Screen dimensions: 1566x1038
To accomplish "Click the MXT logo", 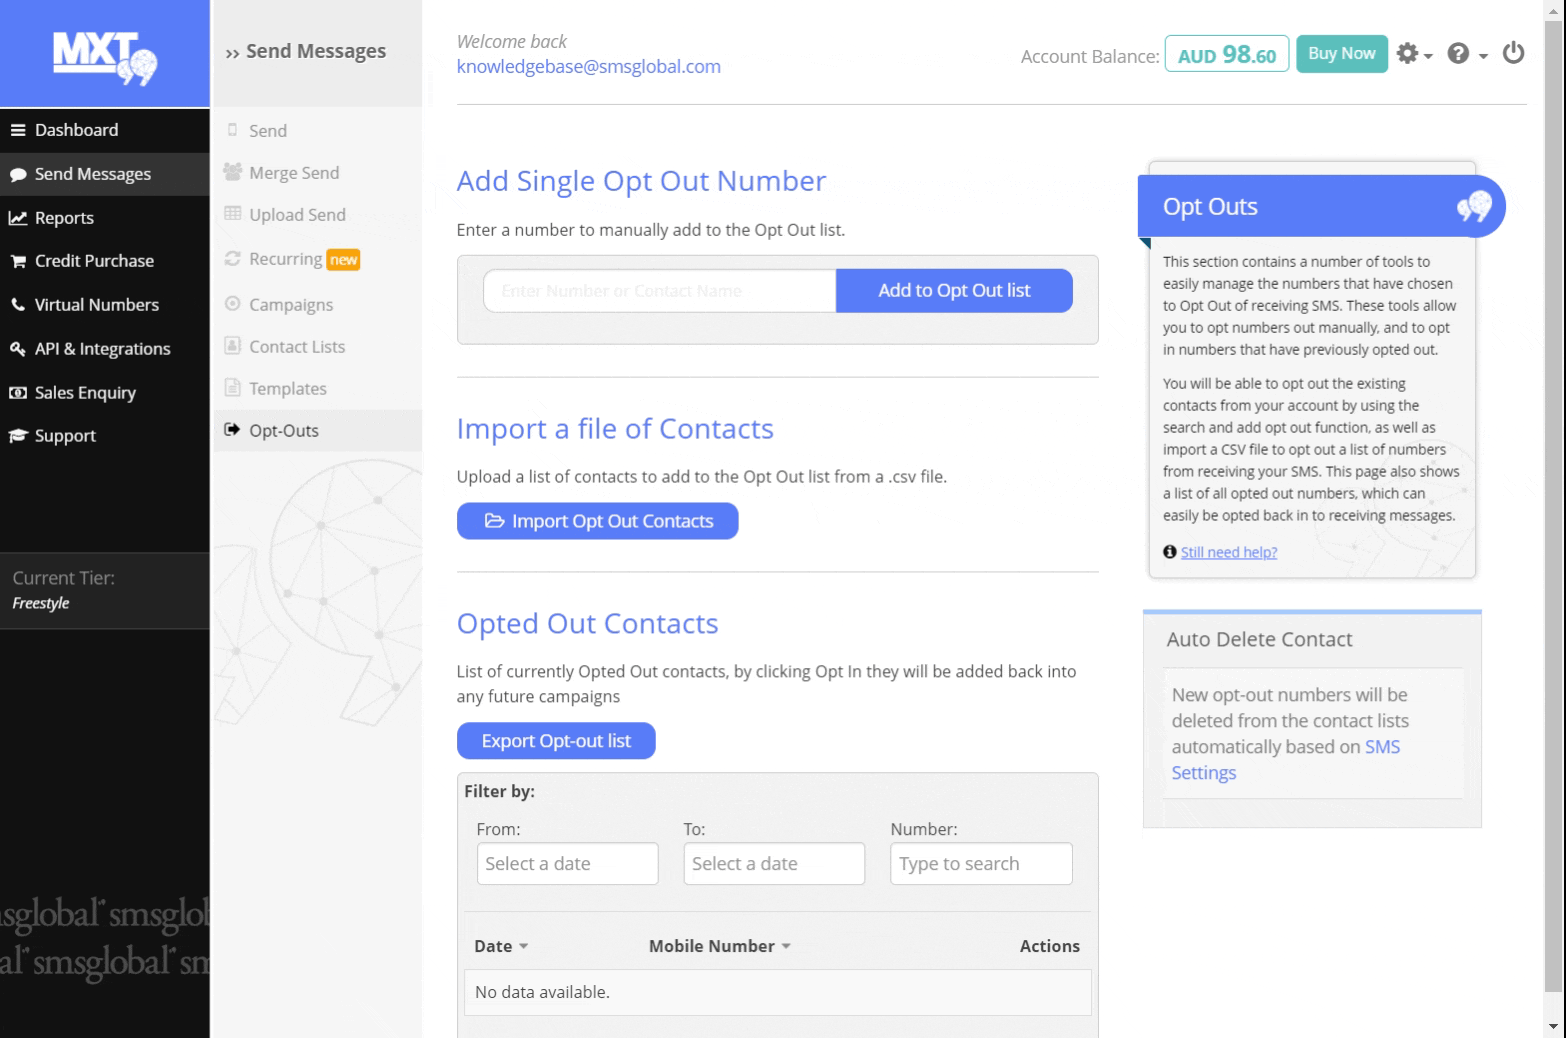I will (105, 57).
